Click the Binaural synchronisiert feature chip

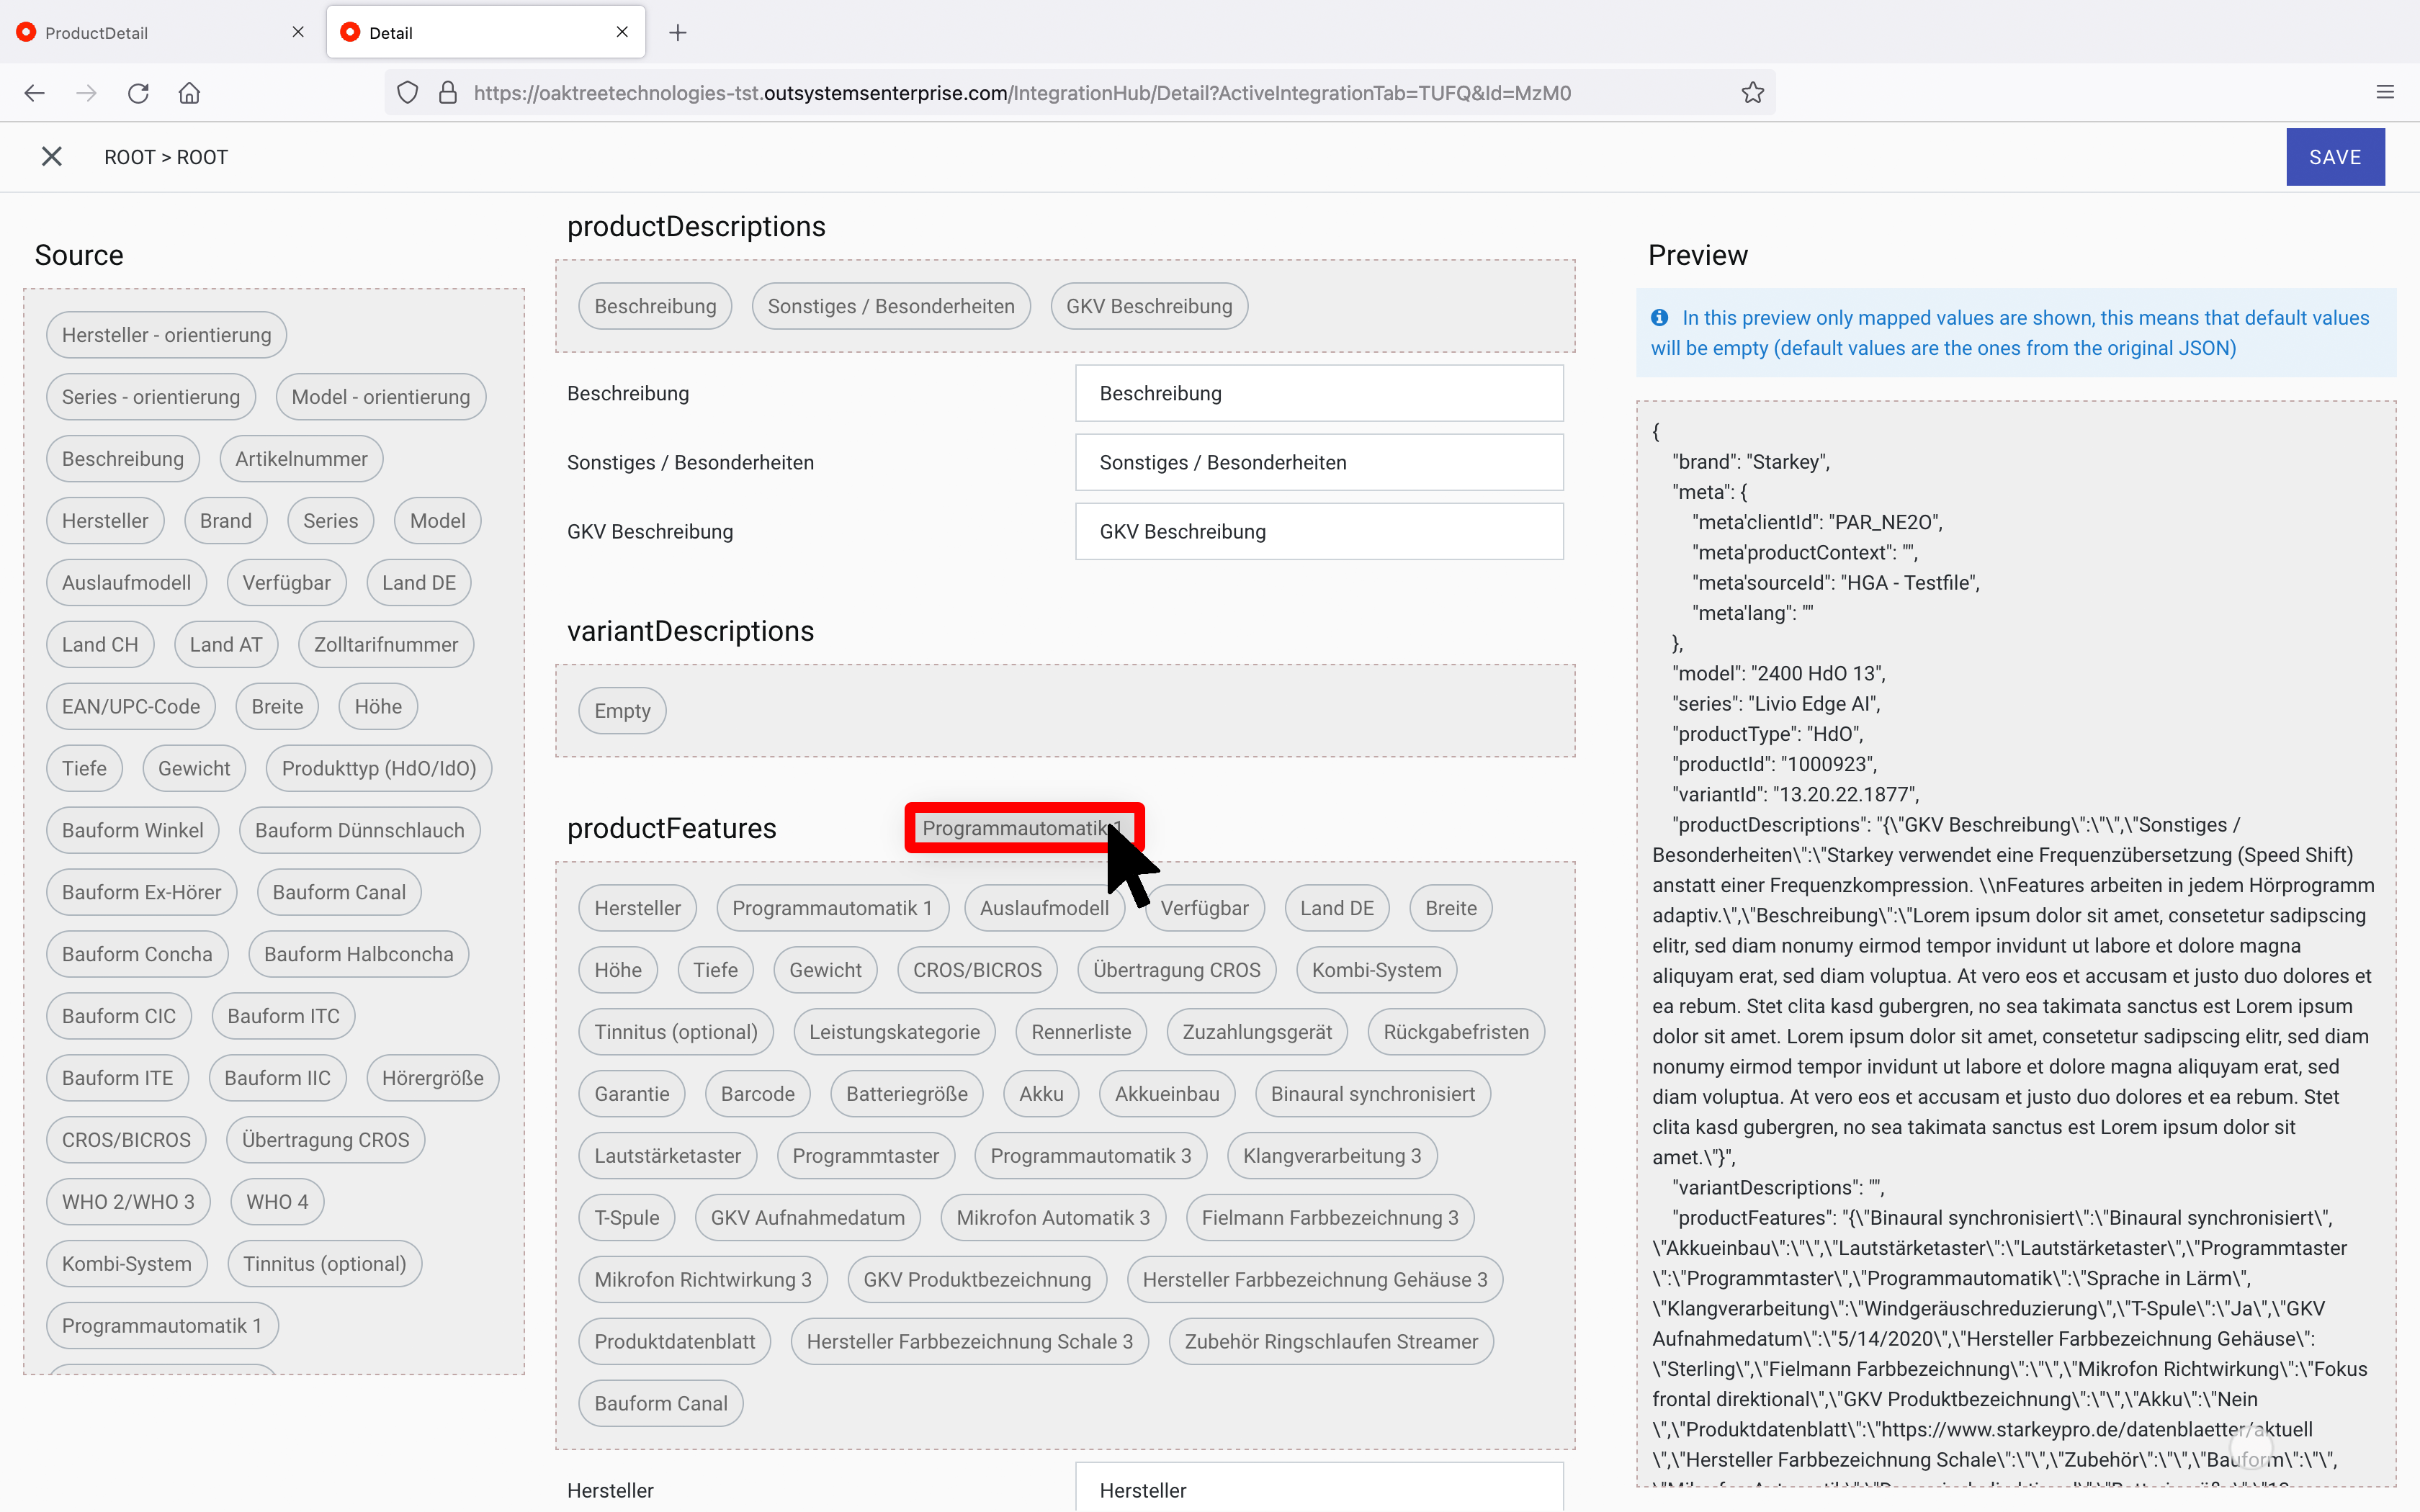(x=1372, y=1093)
